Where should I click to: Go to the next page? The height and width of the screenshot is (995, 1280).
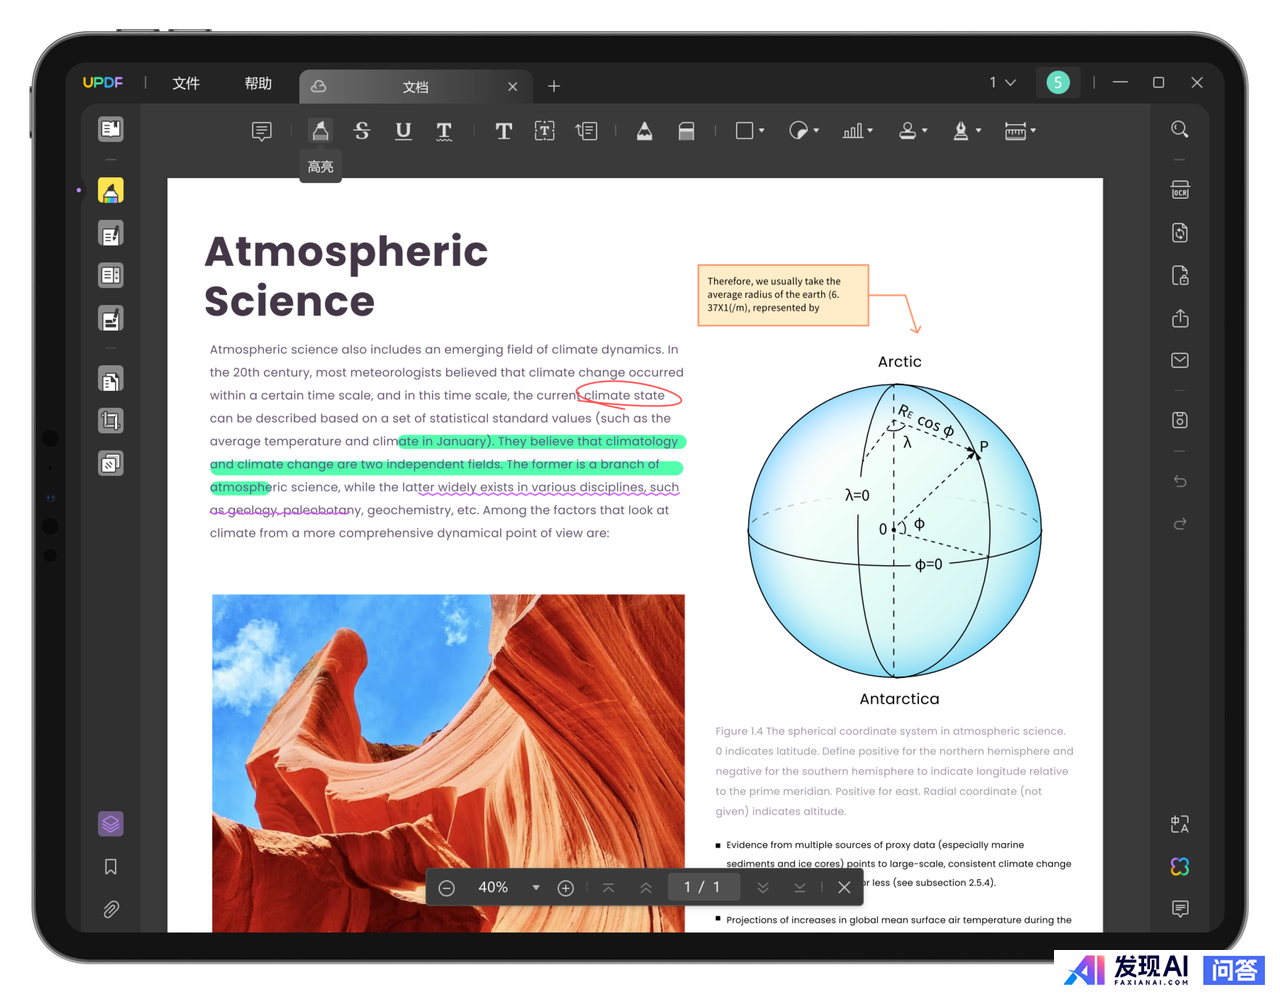click(x=763, y=888)
